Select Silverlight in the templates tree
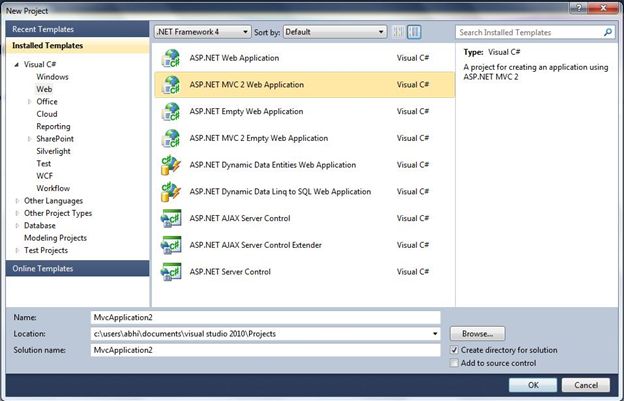 point(56,151)
